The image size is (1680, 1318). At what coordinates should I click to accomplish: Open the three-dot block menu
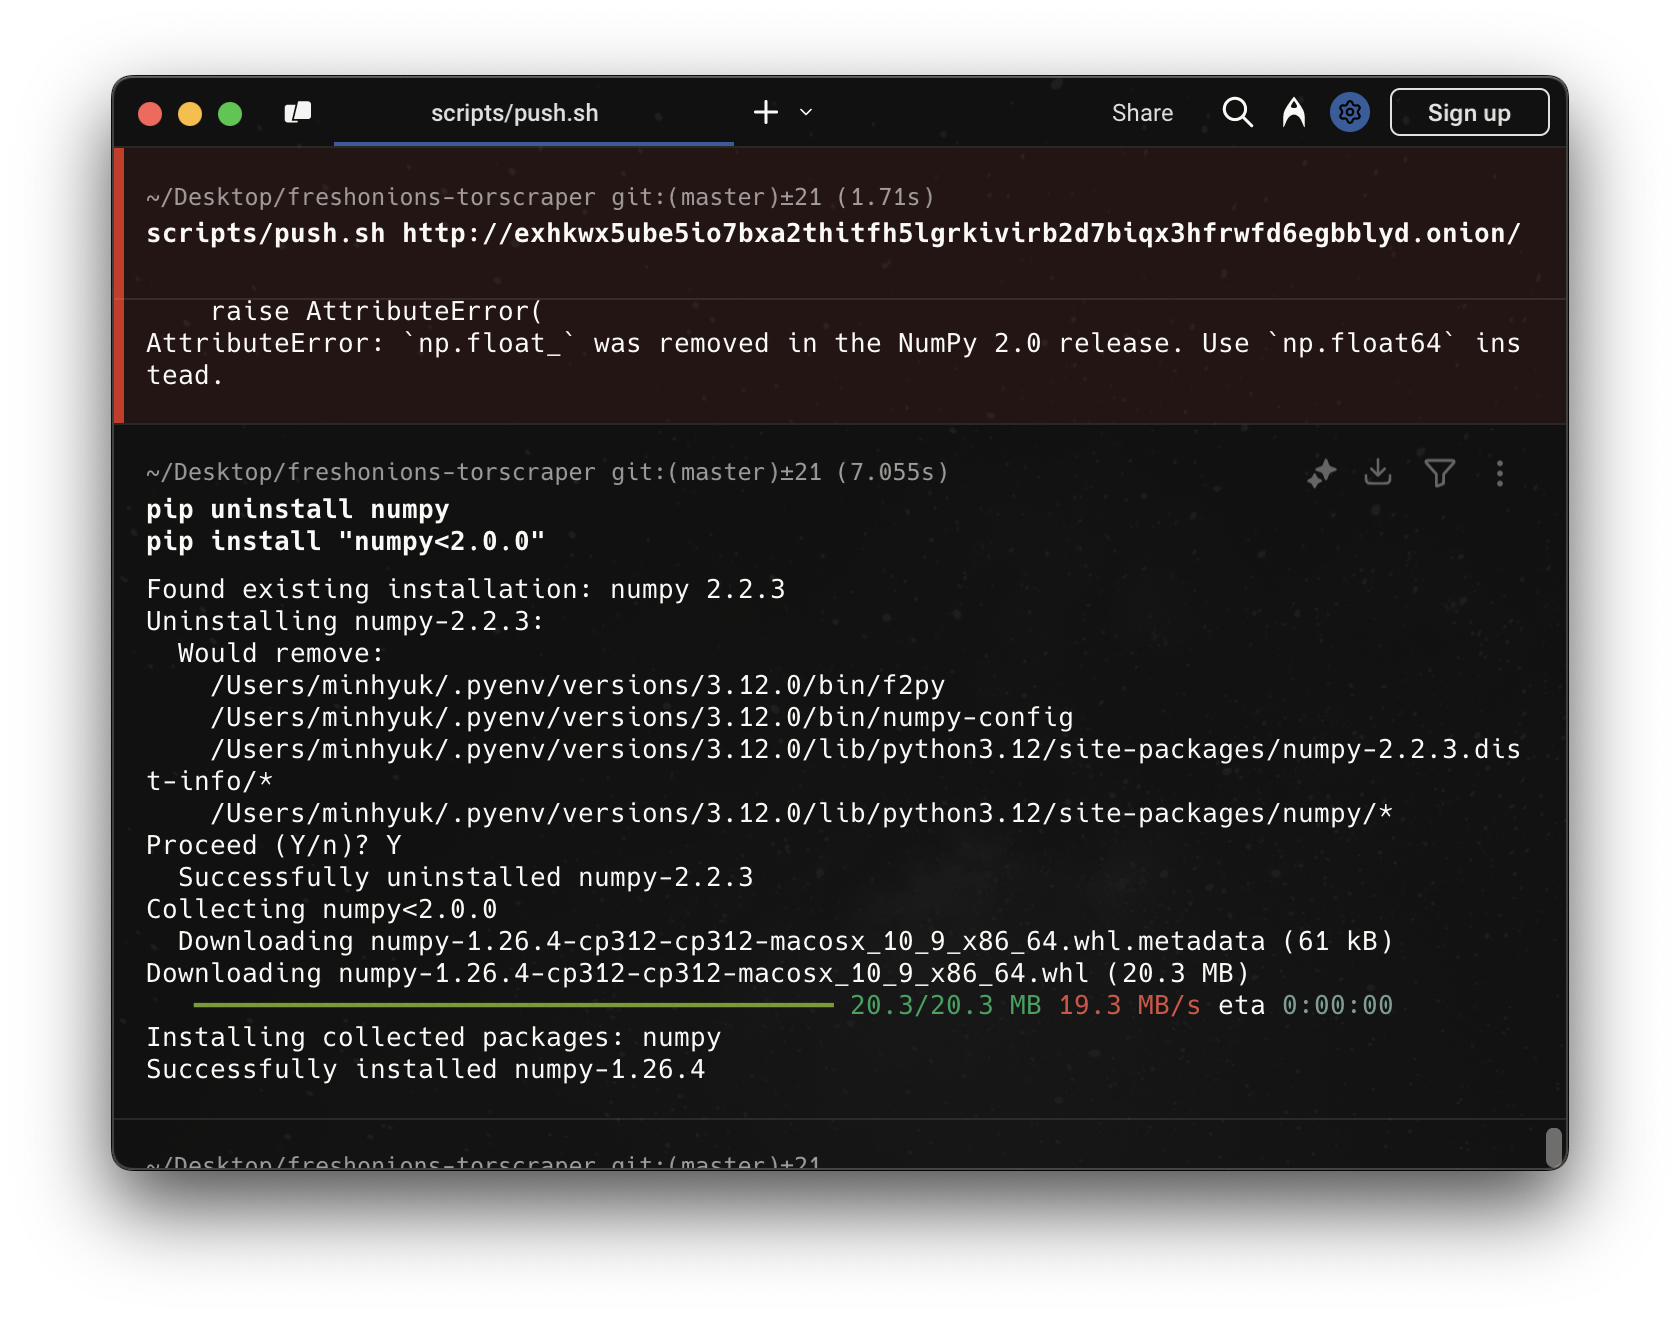(x=1499, y=473)
